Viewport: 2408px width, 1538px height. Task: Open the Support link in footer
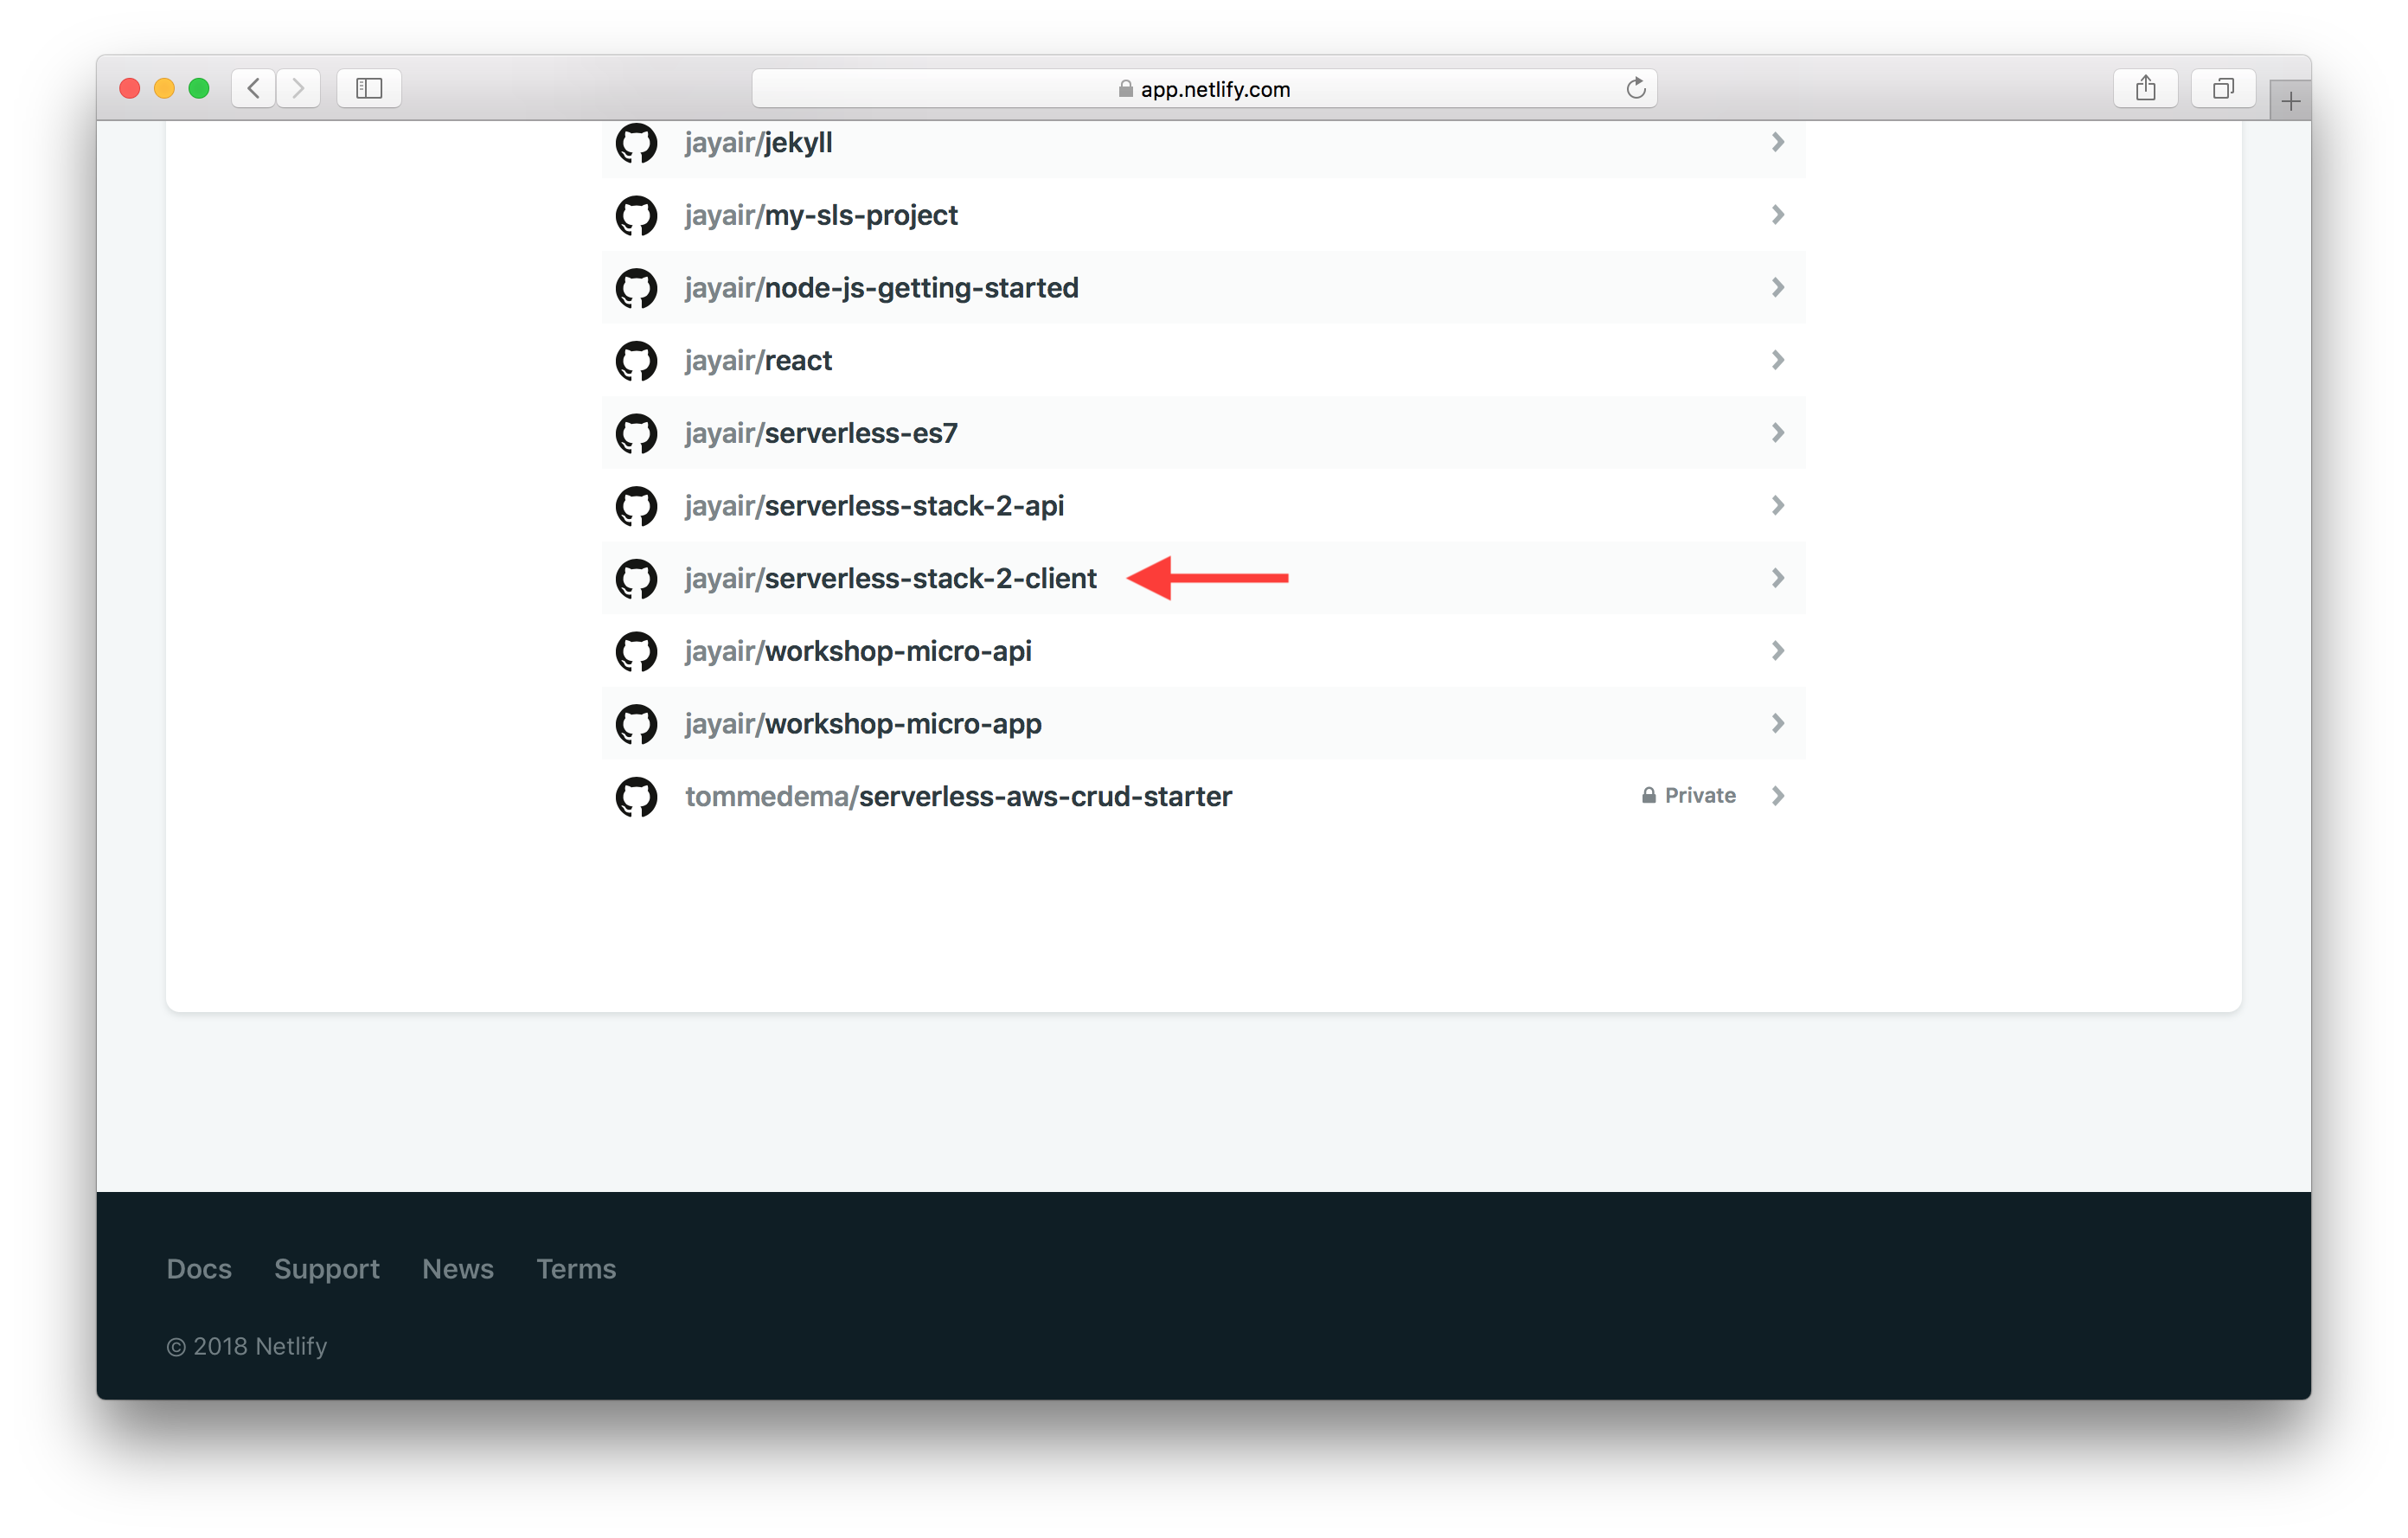tap(326, 1267)
